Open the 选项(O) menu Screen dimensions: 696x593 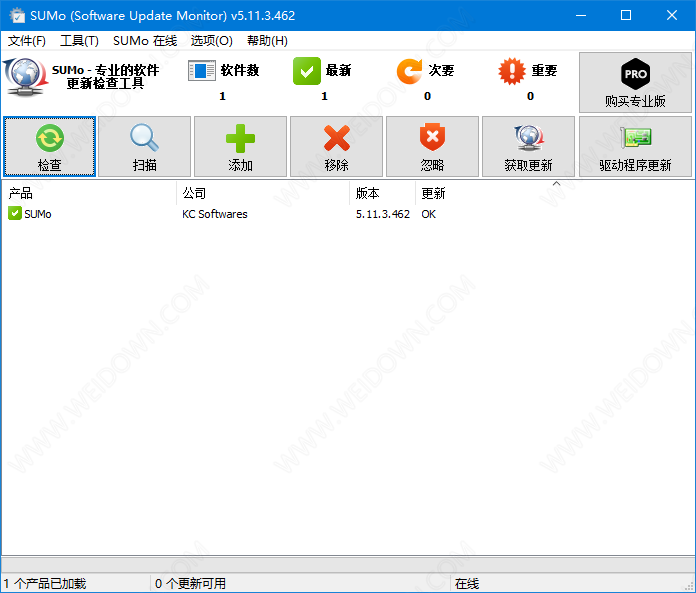point(212,41)
